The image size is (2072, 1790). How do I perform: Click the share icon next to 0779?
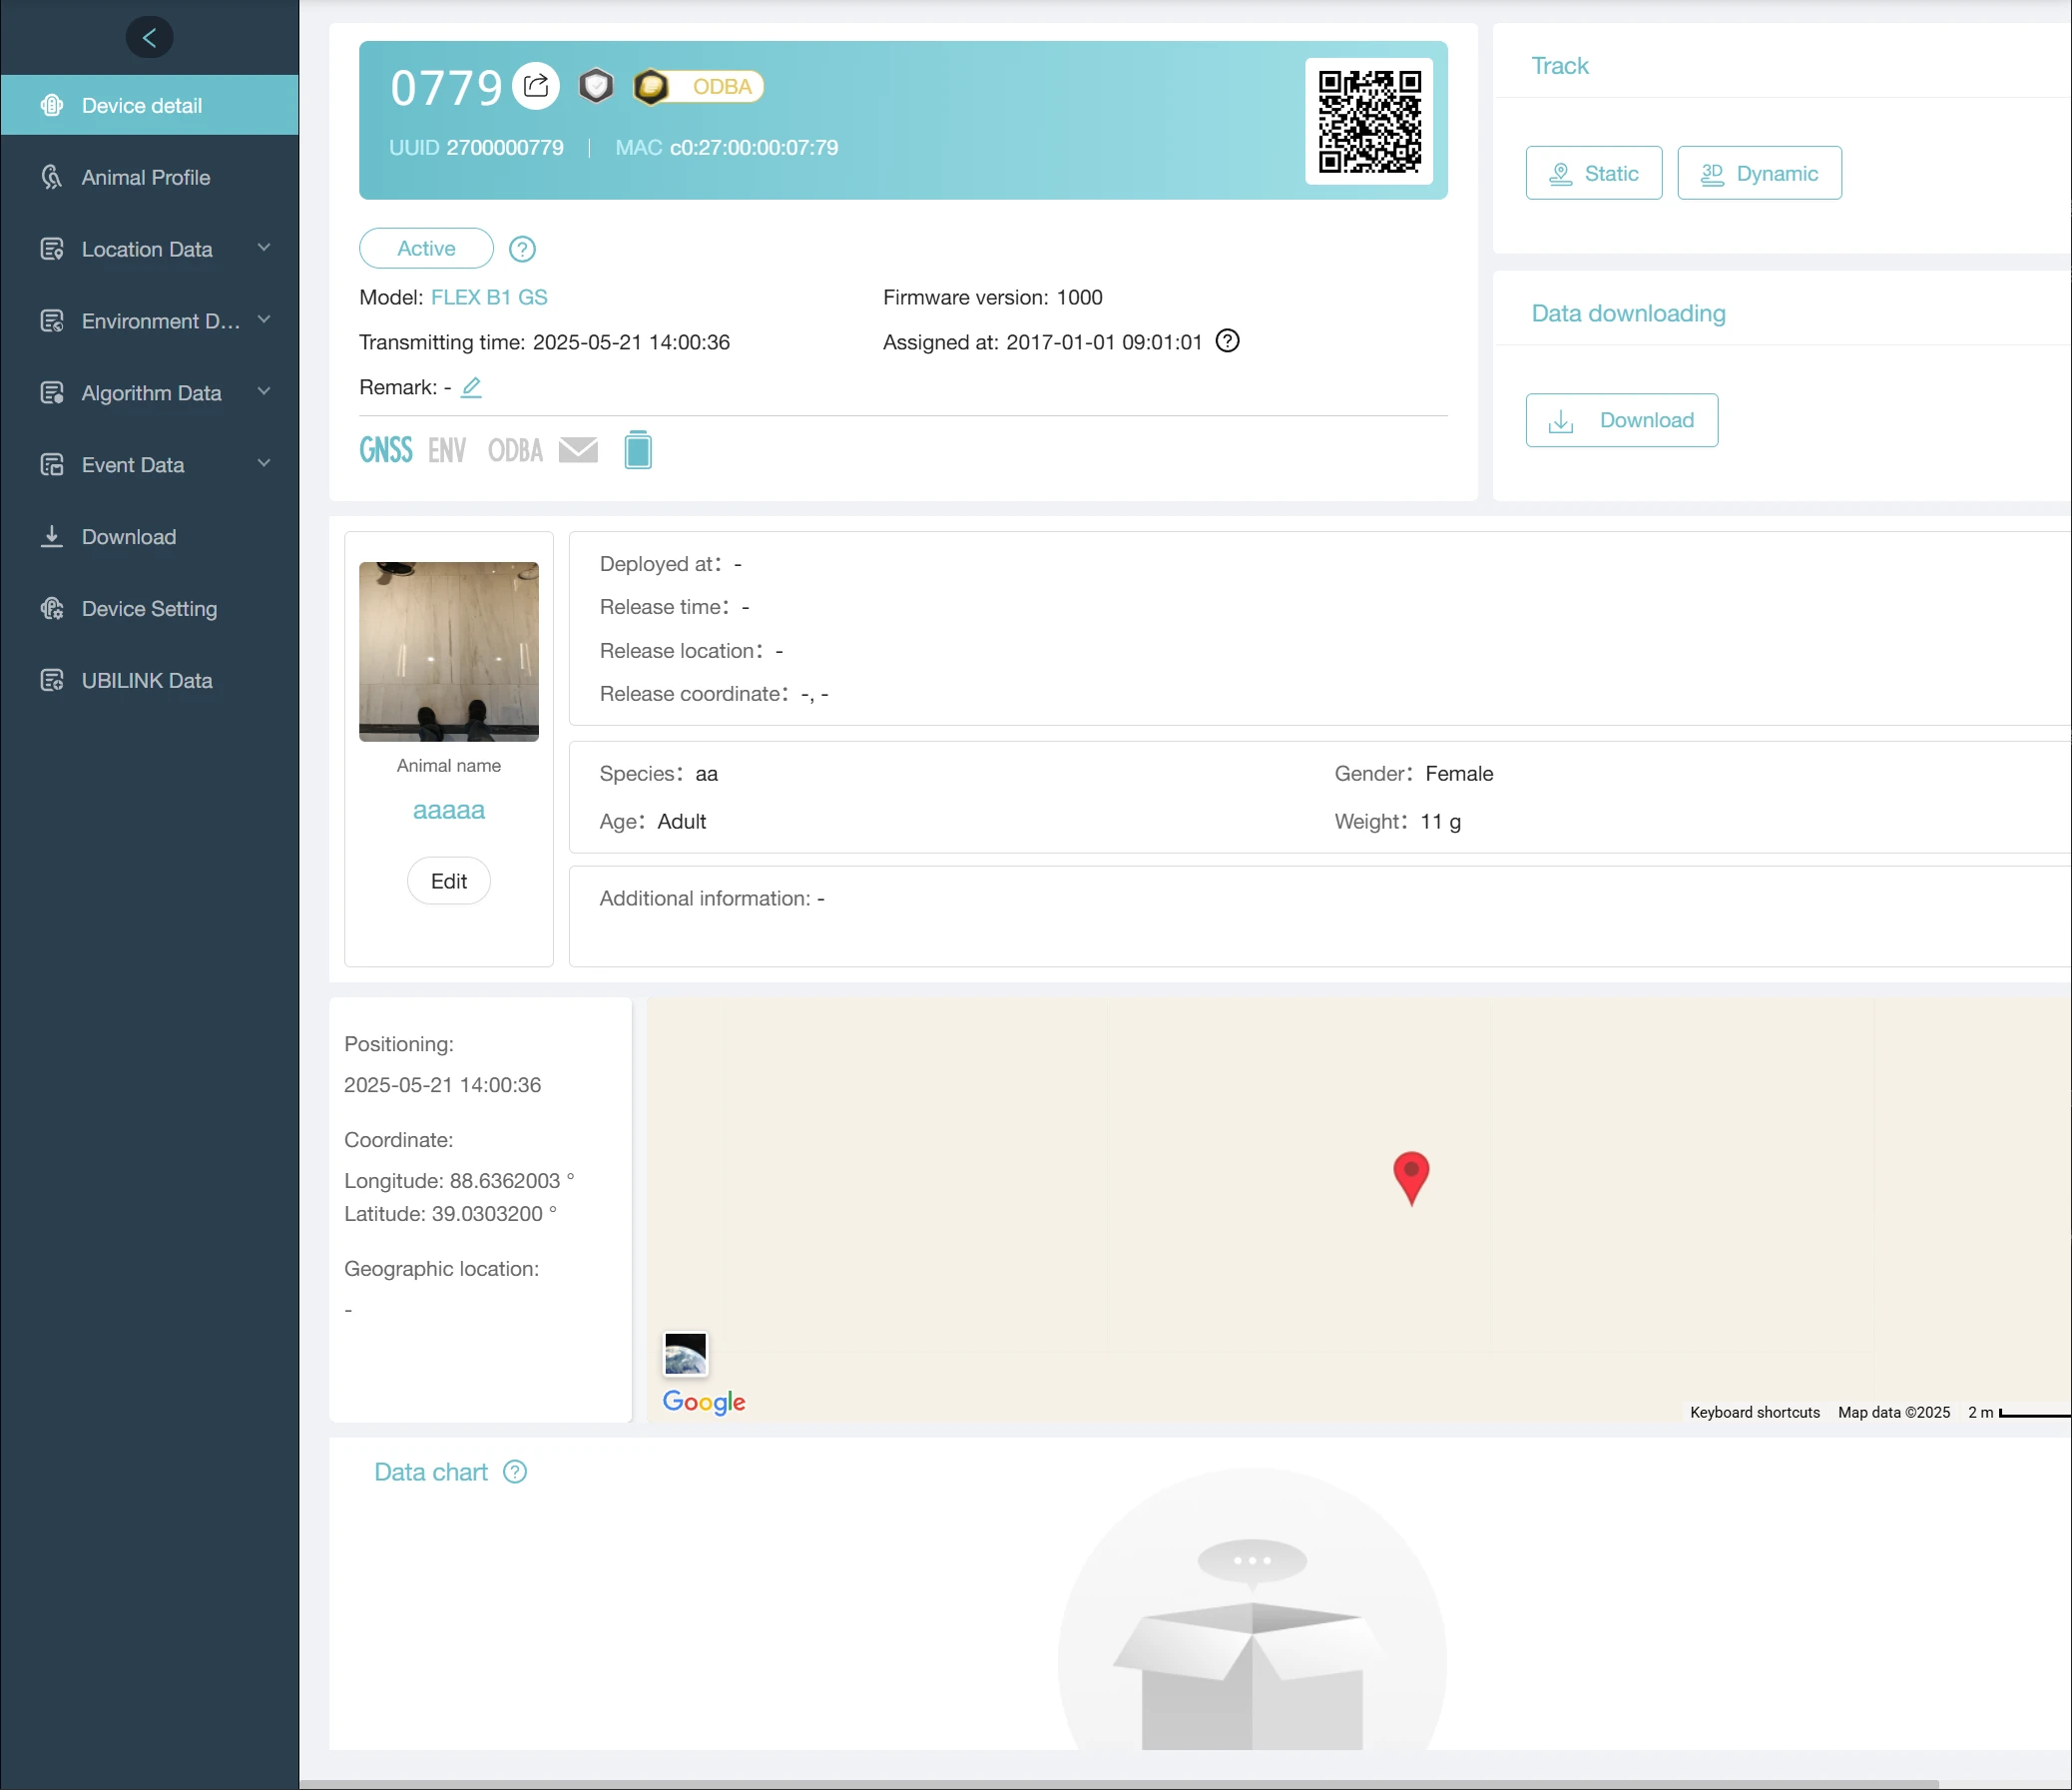[x=536, y=86]
